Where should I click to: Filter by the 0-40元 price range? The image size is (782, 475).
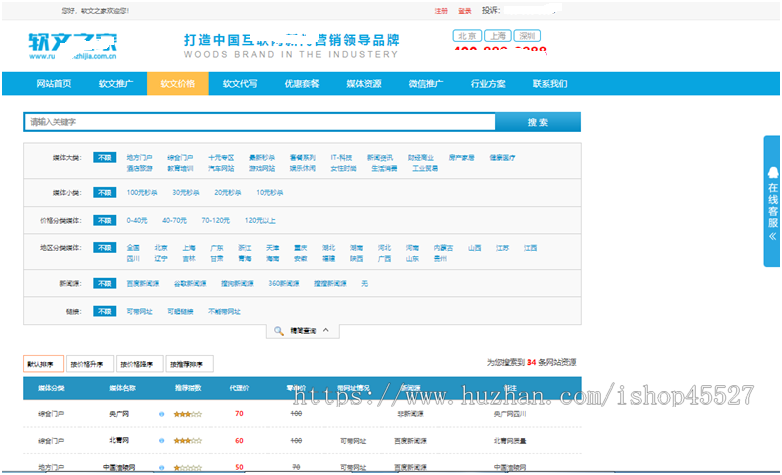[x=137, y=221]
